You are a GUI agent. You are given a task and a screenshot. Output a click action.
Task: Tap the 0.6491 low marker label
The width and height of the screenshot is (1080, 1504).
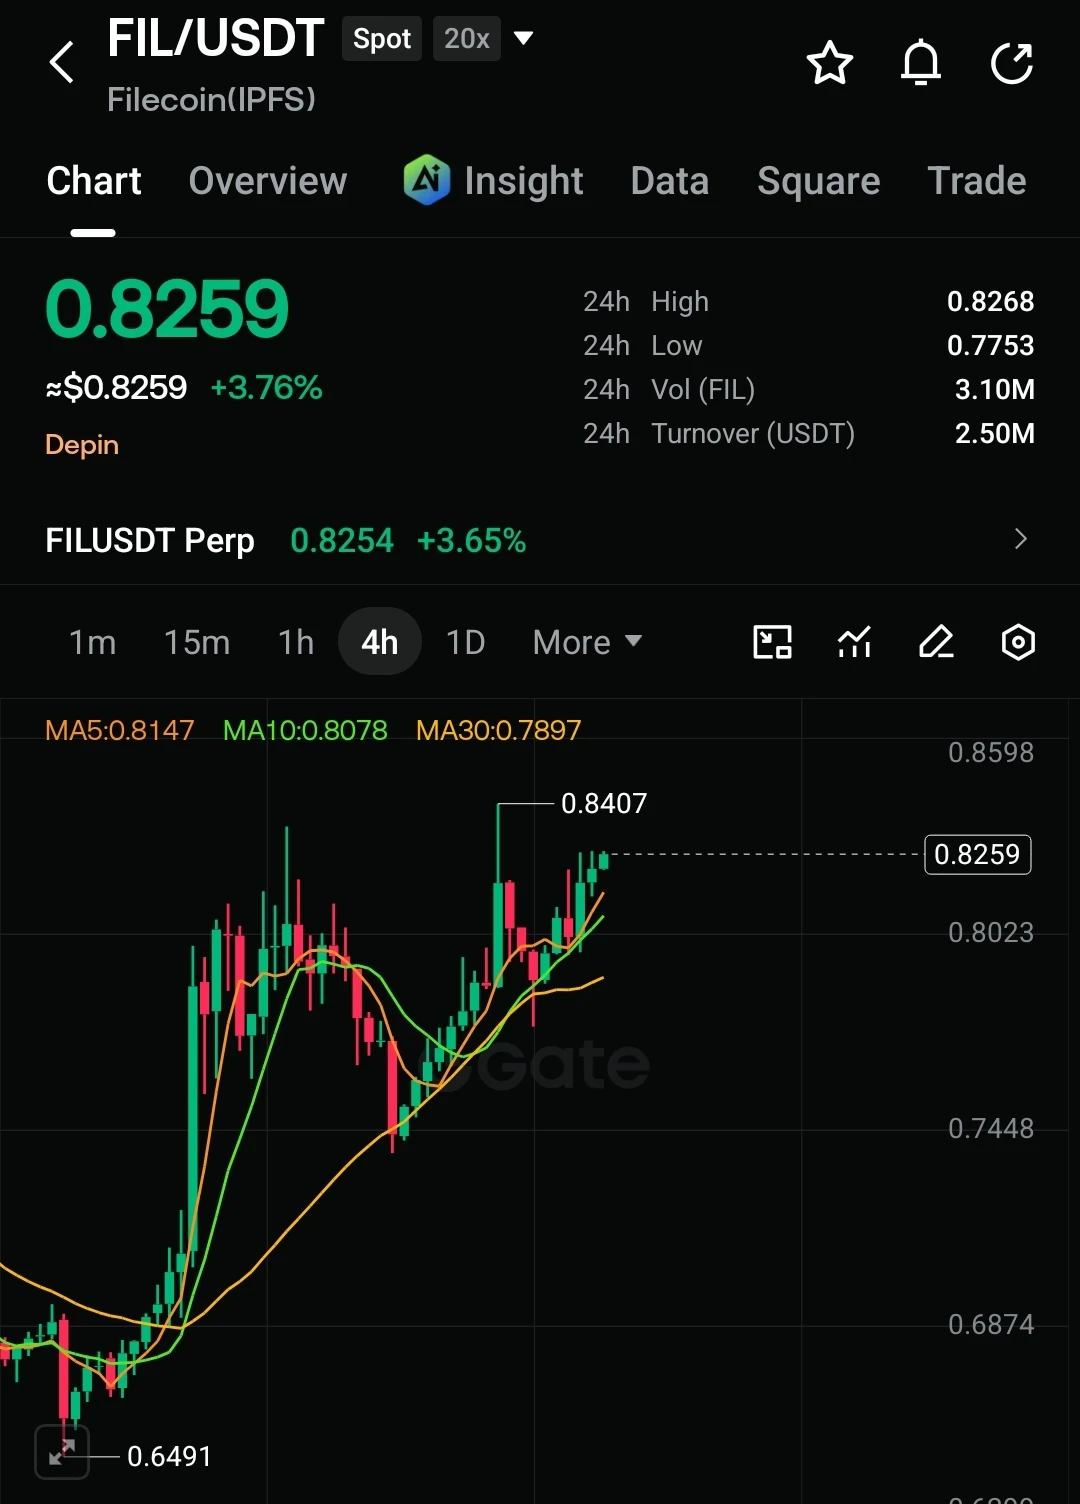[x=169, y=1456]
